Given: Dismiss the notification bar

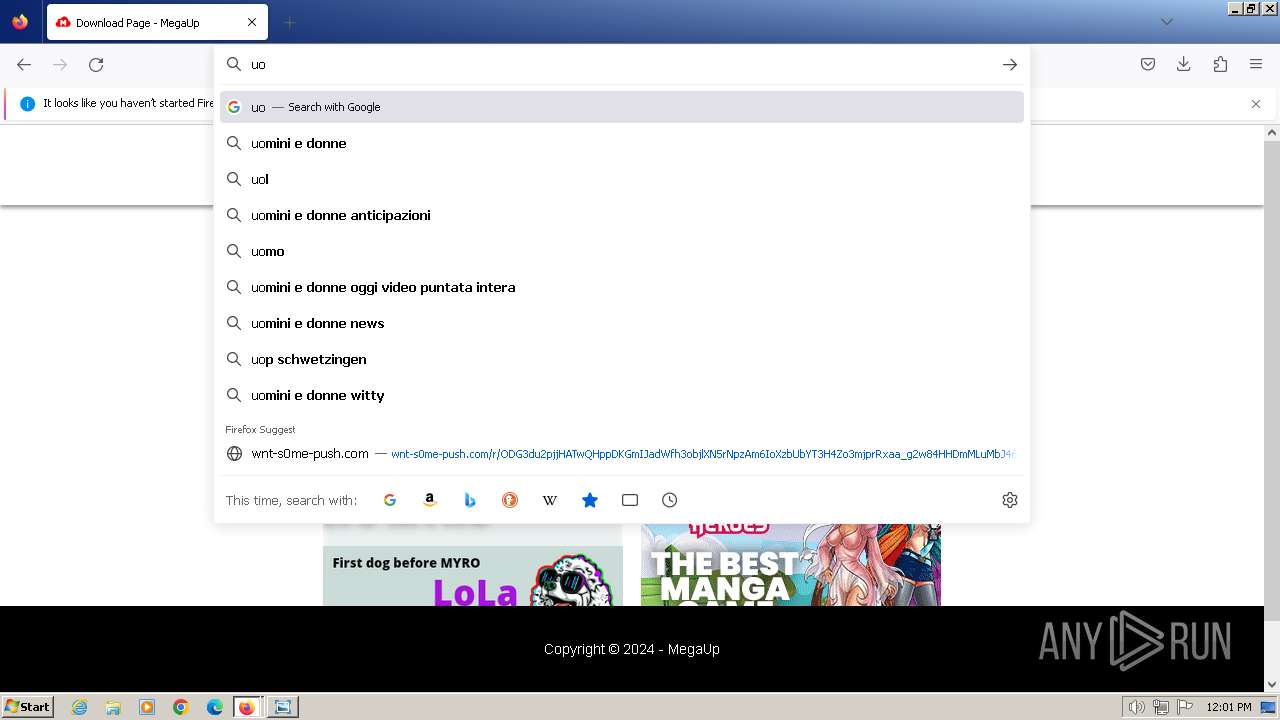Looking at the screenshot, I should [1256, 103].
